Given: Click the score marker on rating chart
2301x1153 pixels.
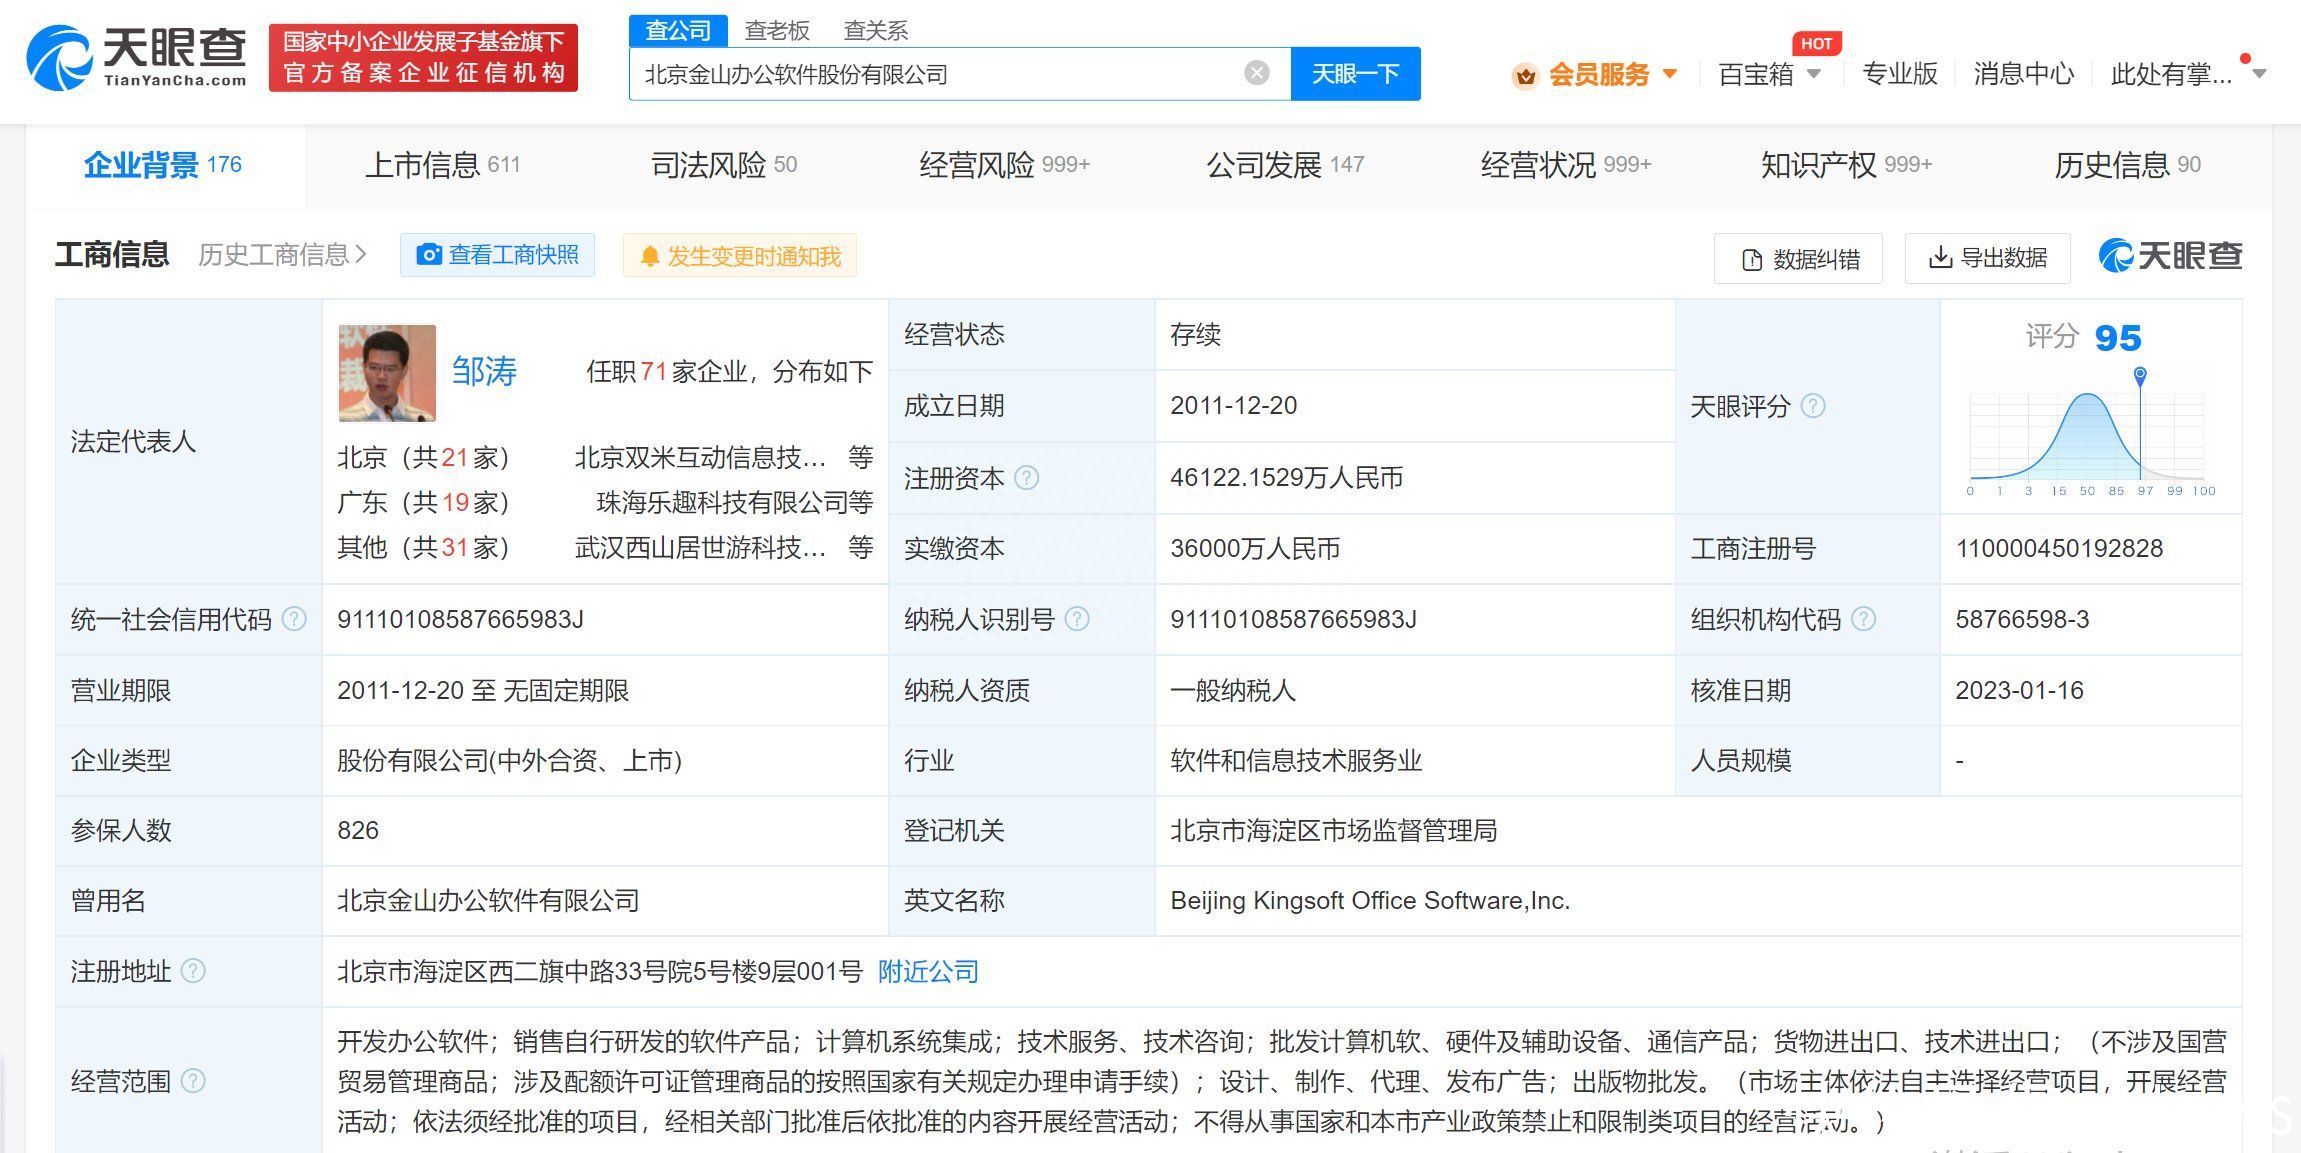Looking at the screenshot, I should (x=2140, y=376).
